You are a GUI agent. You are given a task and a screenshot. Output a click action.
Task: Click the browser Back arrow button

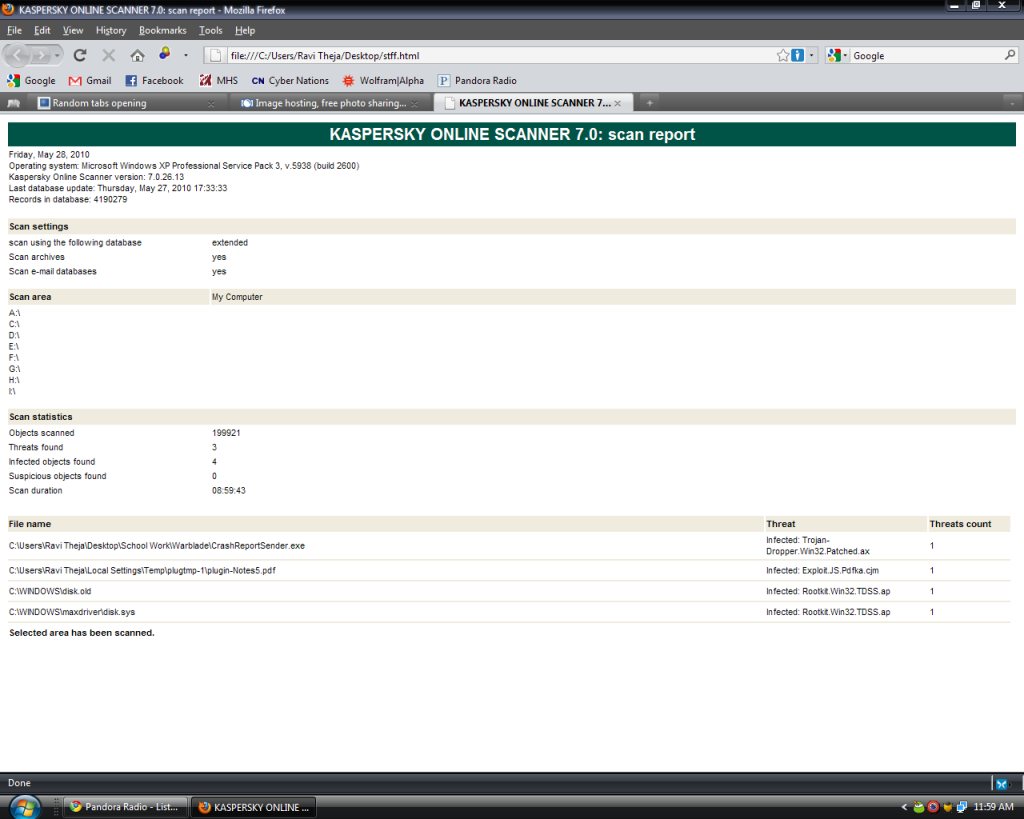click(x=19, y=56)
